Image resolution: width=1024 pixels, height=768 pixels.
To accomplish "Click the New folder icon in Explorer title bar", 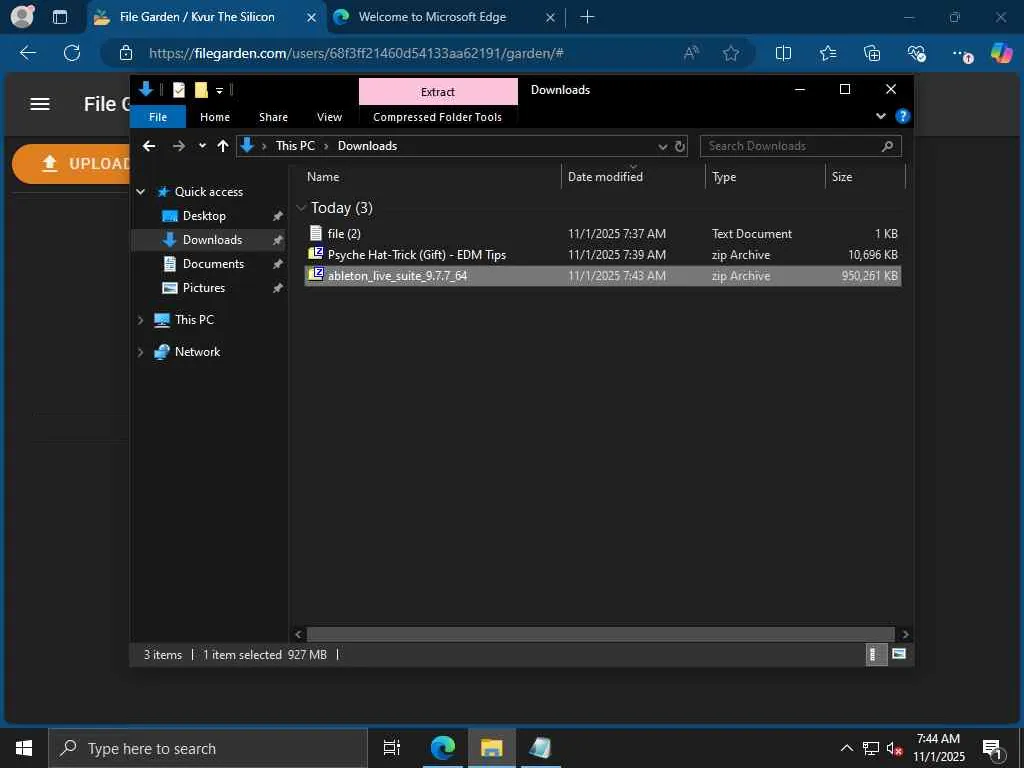I will (x=201, y=90).
